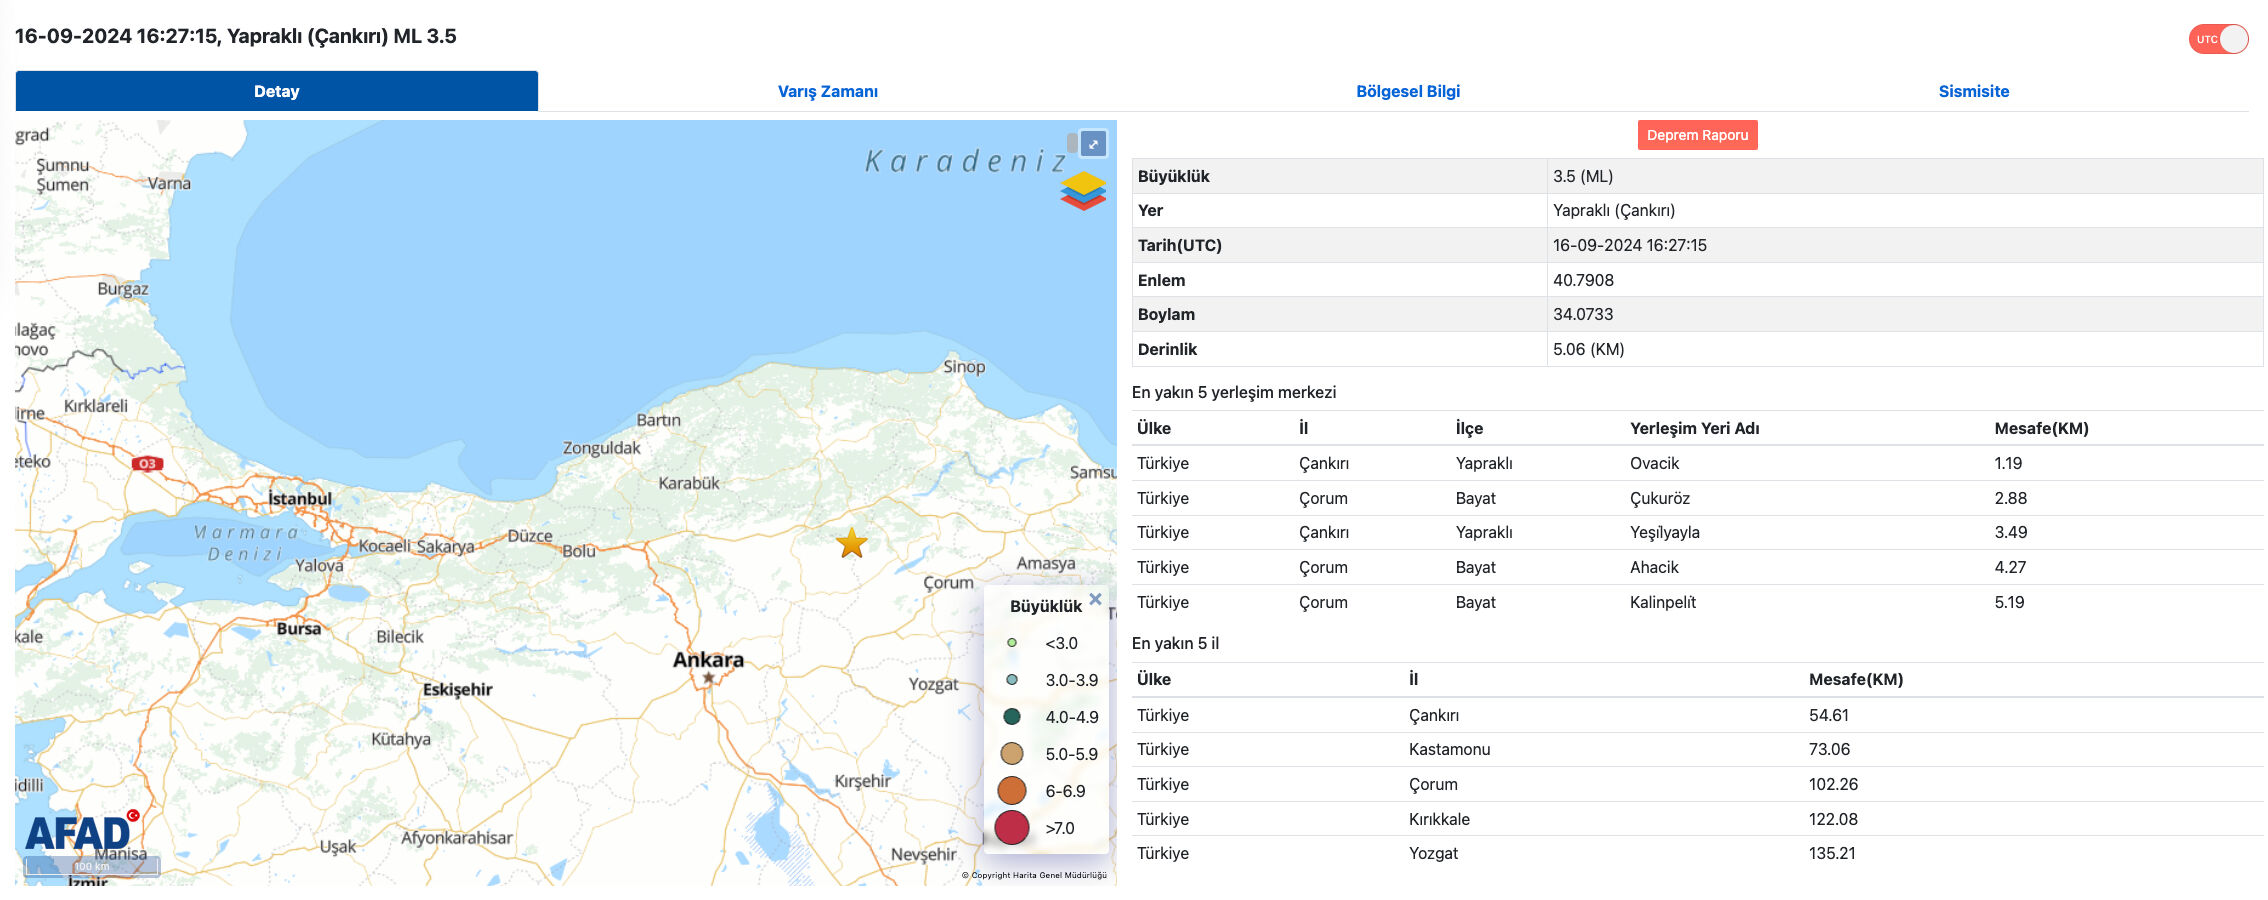Select the Sismisite tab
This screenshot has height=900, width=2268.
1973,91
